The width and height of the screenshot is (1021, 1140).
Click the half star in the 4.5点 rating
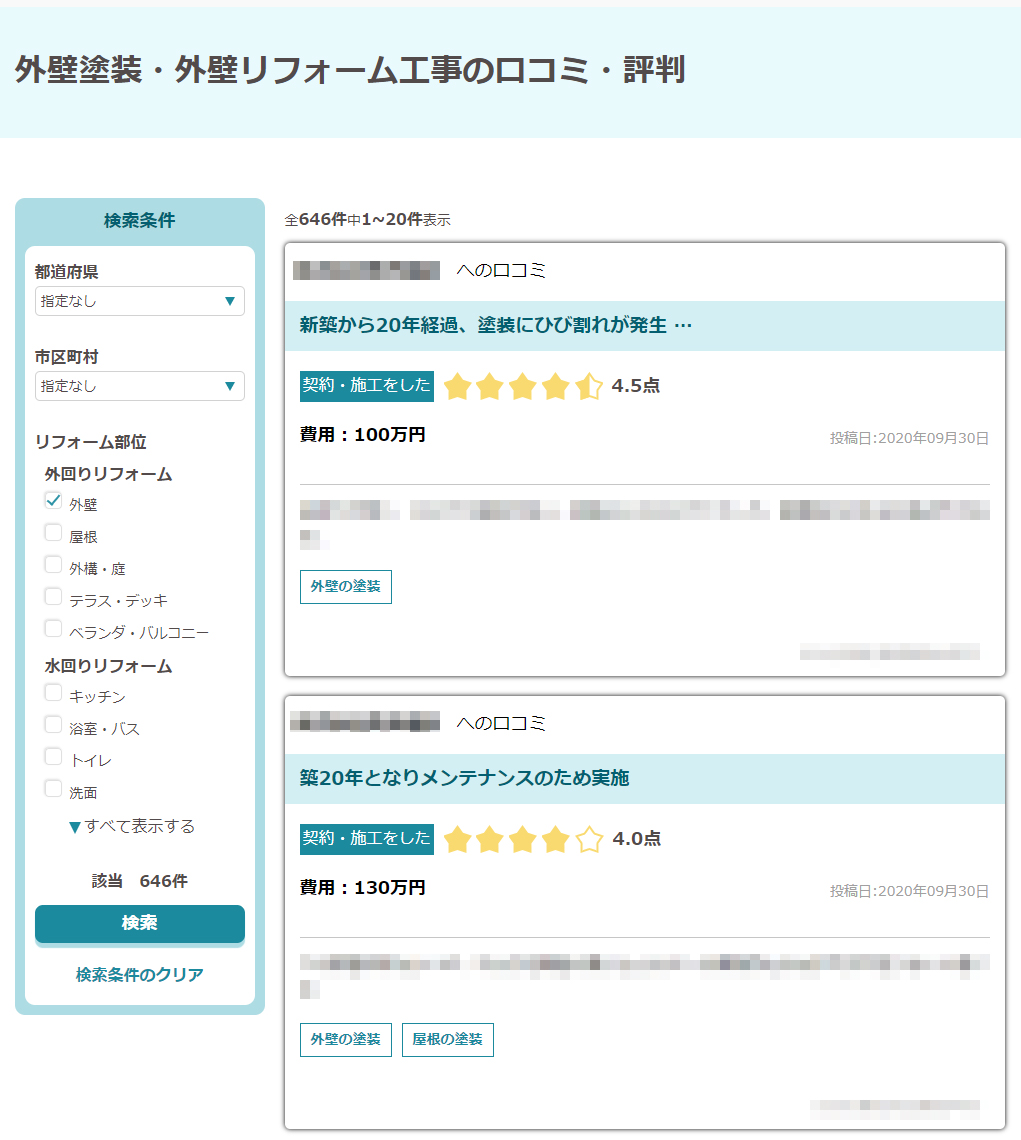pos(589,386)
